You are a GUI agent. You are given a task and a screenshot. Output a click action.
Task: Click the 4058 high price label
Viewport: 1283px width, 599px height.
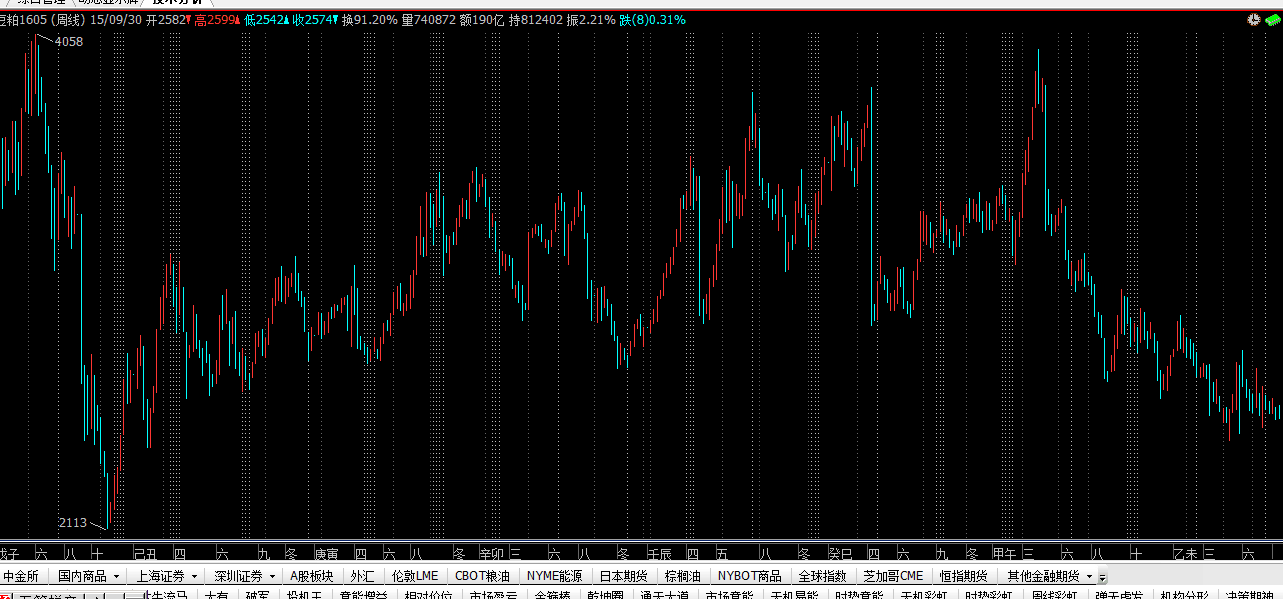click(69, 42)
